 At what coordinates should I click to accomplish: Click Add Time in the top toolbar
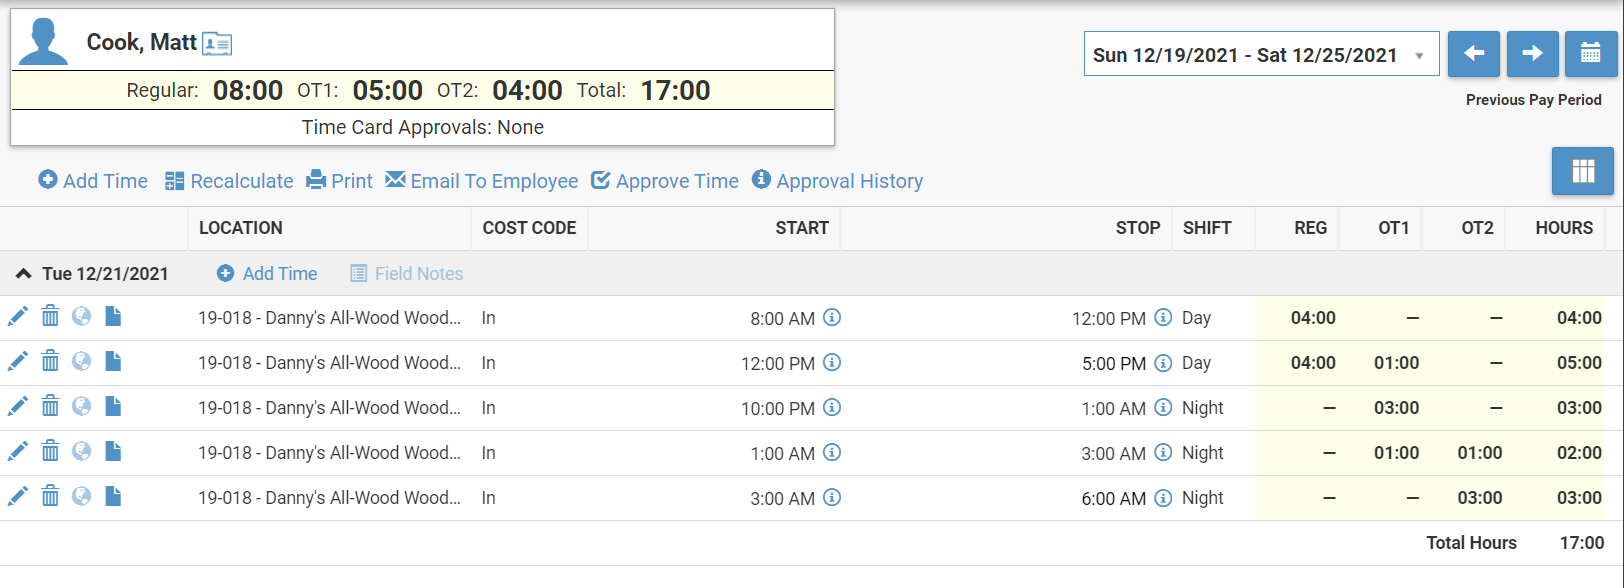coord(93,181)
